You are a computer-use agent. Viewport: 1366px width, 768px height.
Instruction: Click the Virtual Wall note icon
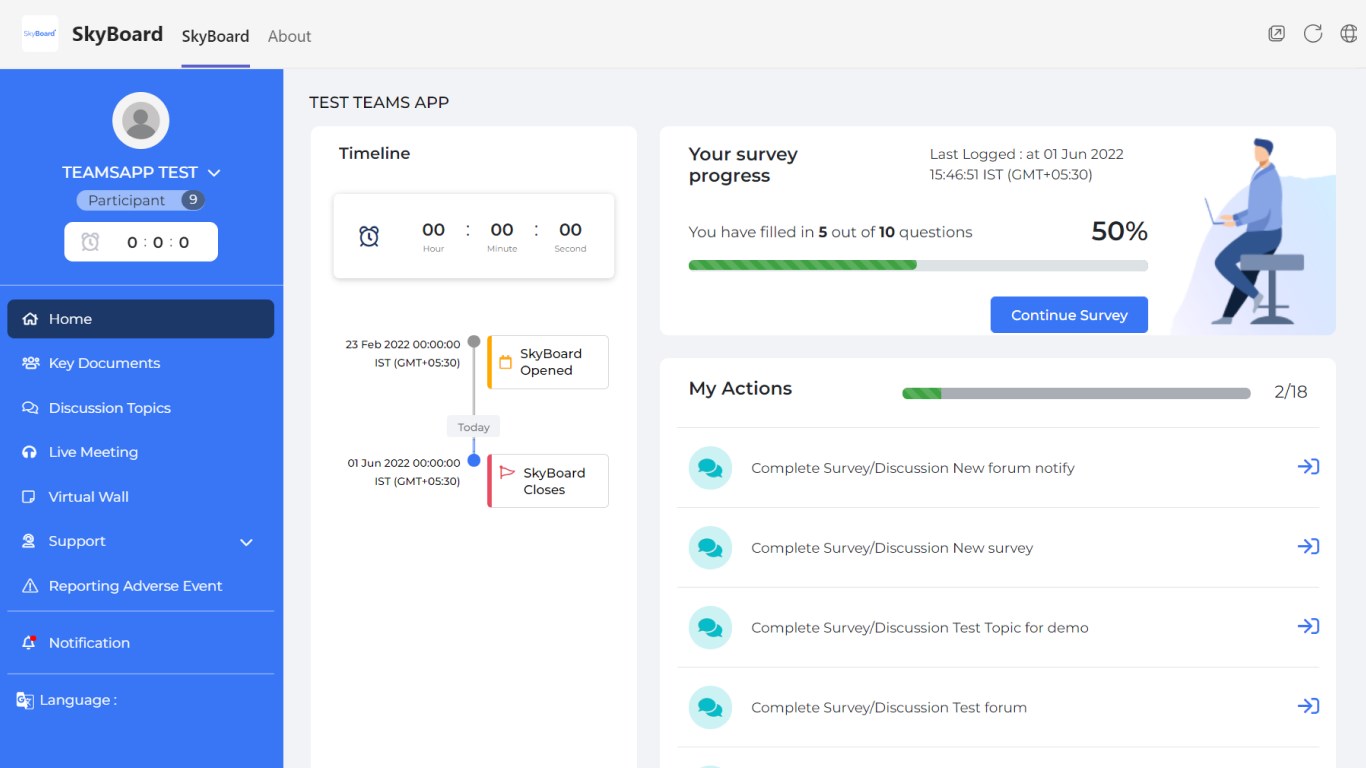(x=29, y=497)
